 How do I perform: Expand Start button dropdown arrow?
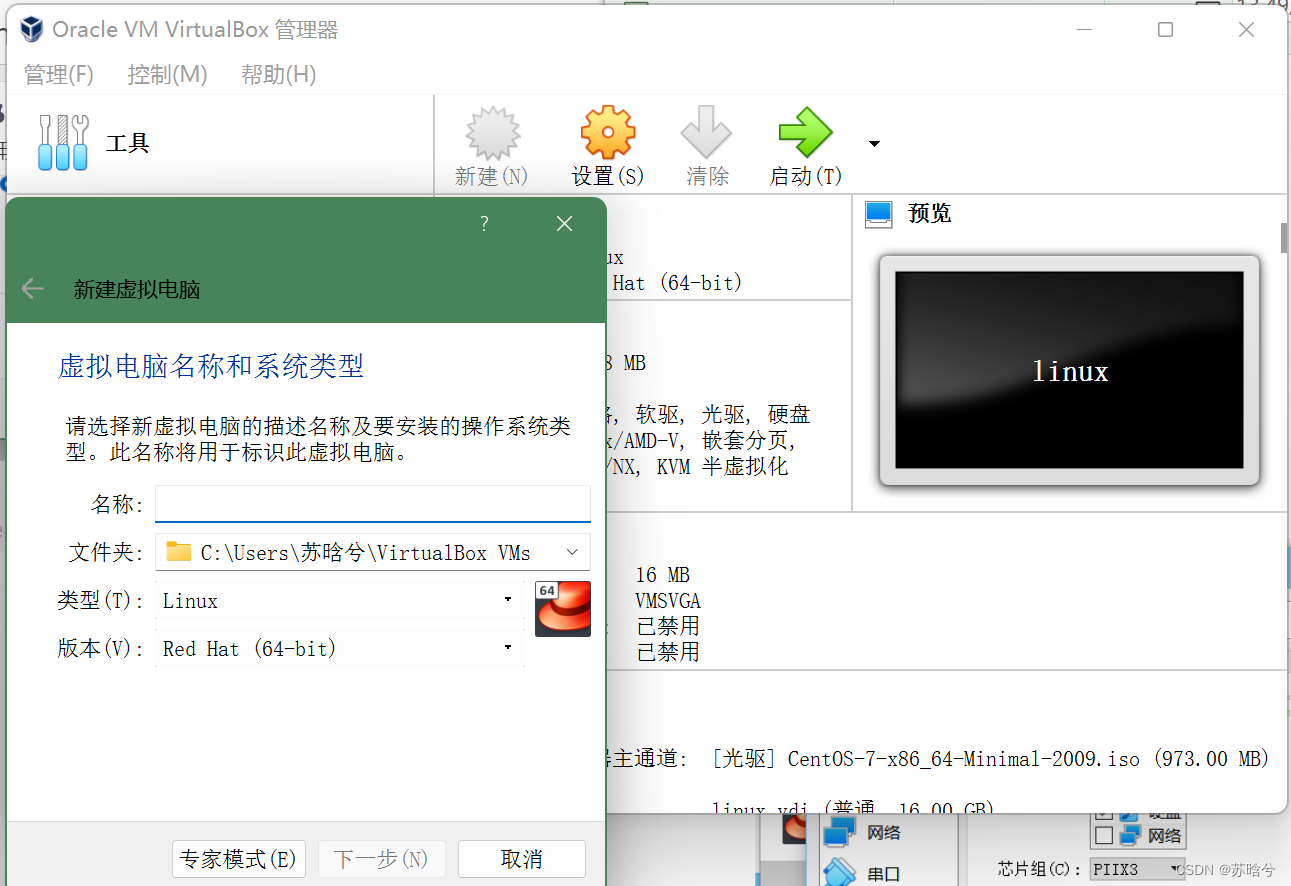coord(874,144)
